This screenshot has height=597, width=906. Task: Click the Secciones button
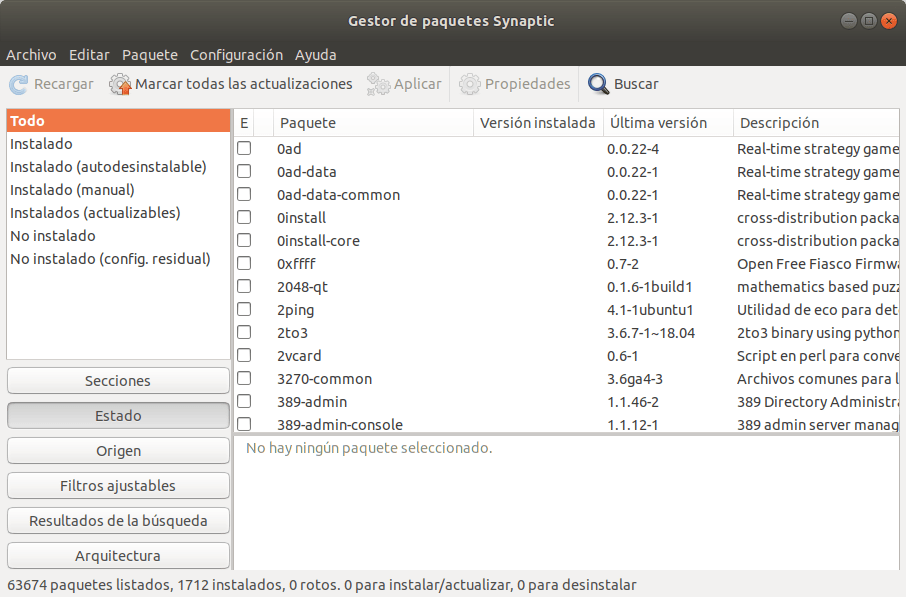pos(118,380)
